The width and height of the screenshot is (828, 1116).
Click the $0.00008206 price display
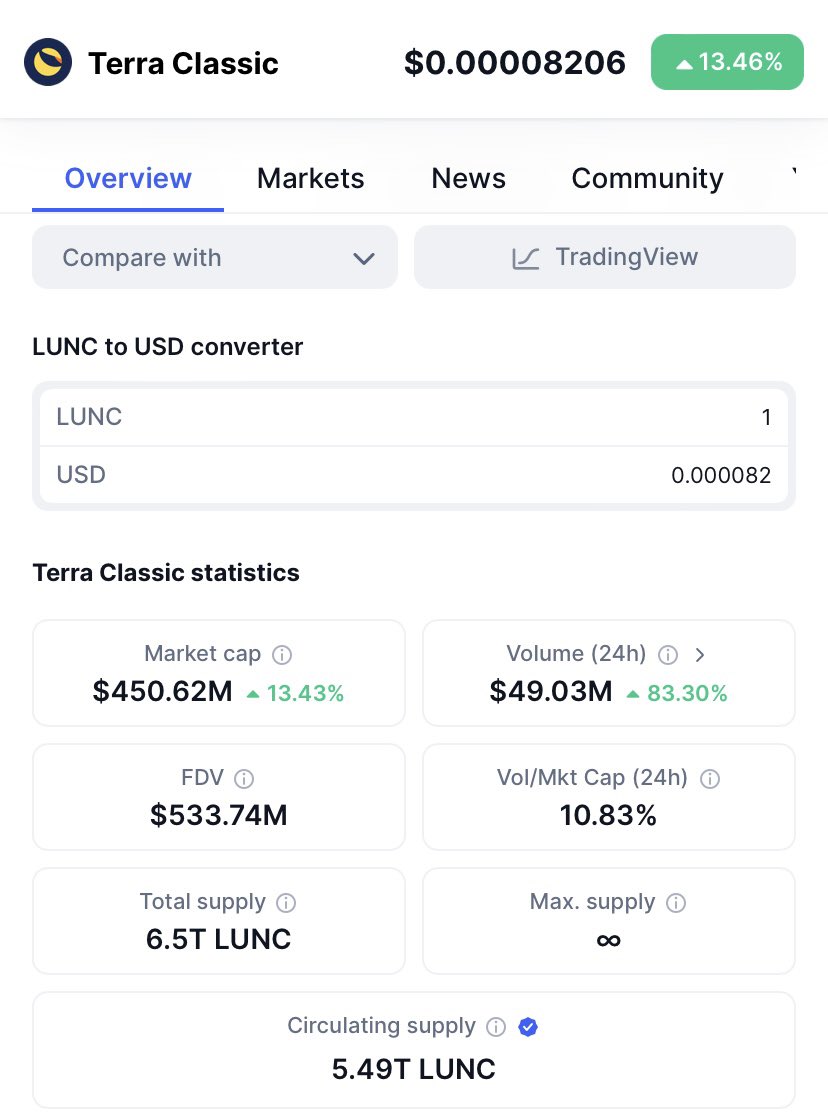[515, 62]
